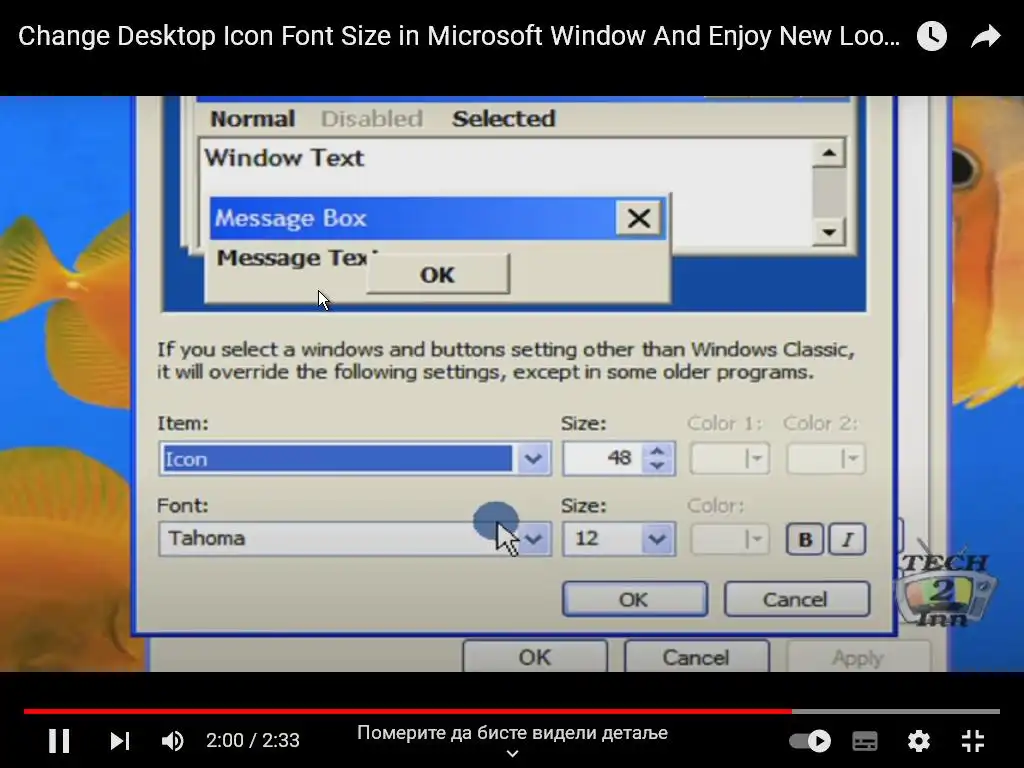This screenshot has width=1024, height=768.
Task: Exit full screen mode icon
Action: (973, 741)
